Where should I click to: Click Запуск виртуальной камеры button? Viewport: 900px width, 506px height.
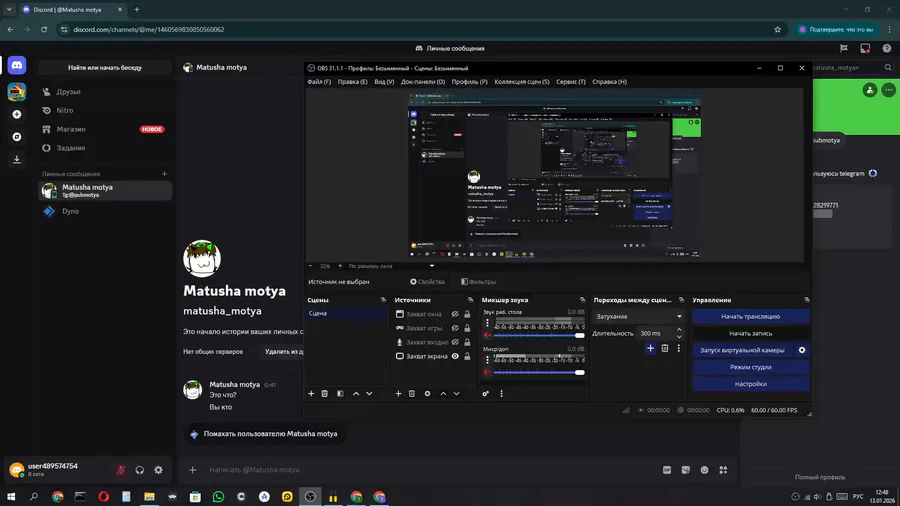[742, 350]
